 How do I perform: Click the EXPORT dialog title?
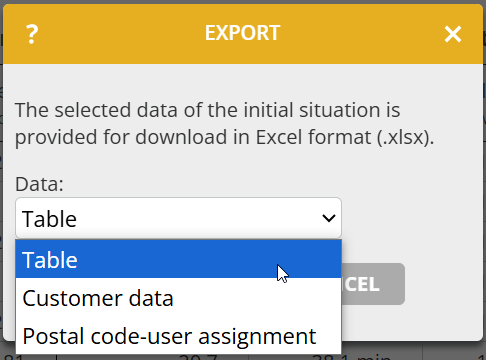click(242, 33)
